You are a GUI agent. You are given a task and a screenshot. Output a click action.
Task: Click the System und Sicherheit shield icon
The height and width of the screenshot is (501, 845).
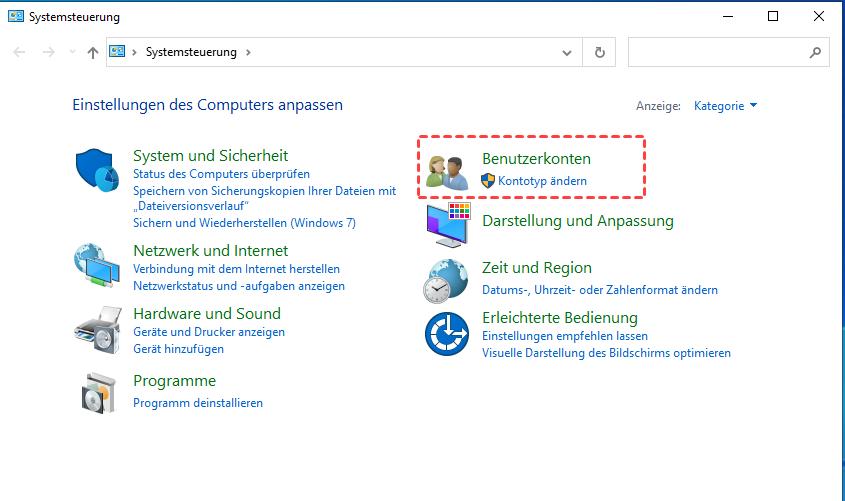[x=98, y=171]
